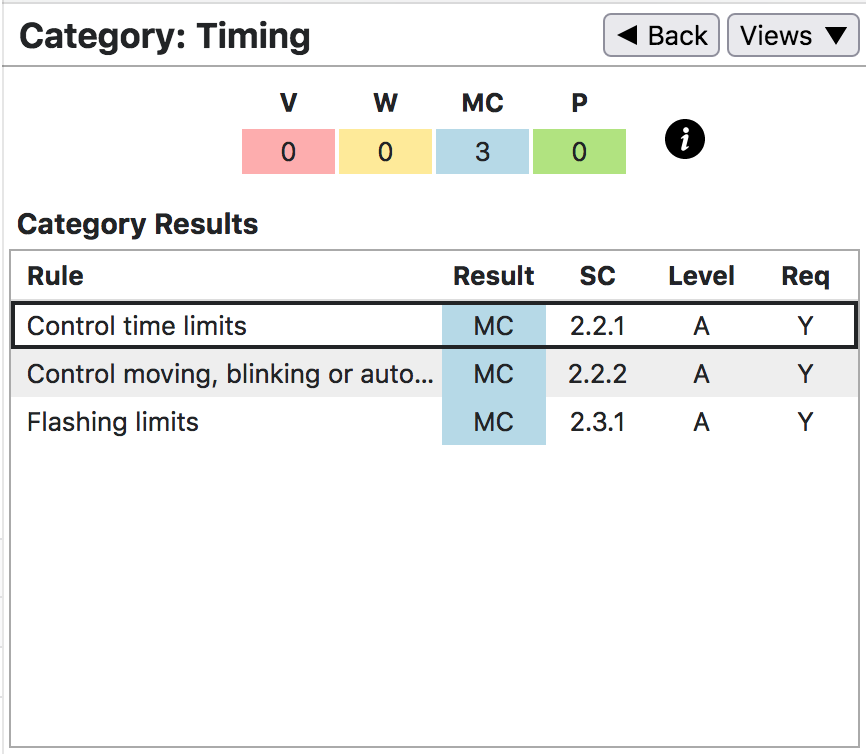Click the Req column header
The height and width of the screenshot is (754, 866).
click(805, 277)
